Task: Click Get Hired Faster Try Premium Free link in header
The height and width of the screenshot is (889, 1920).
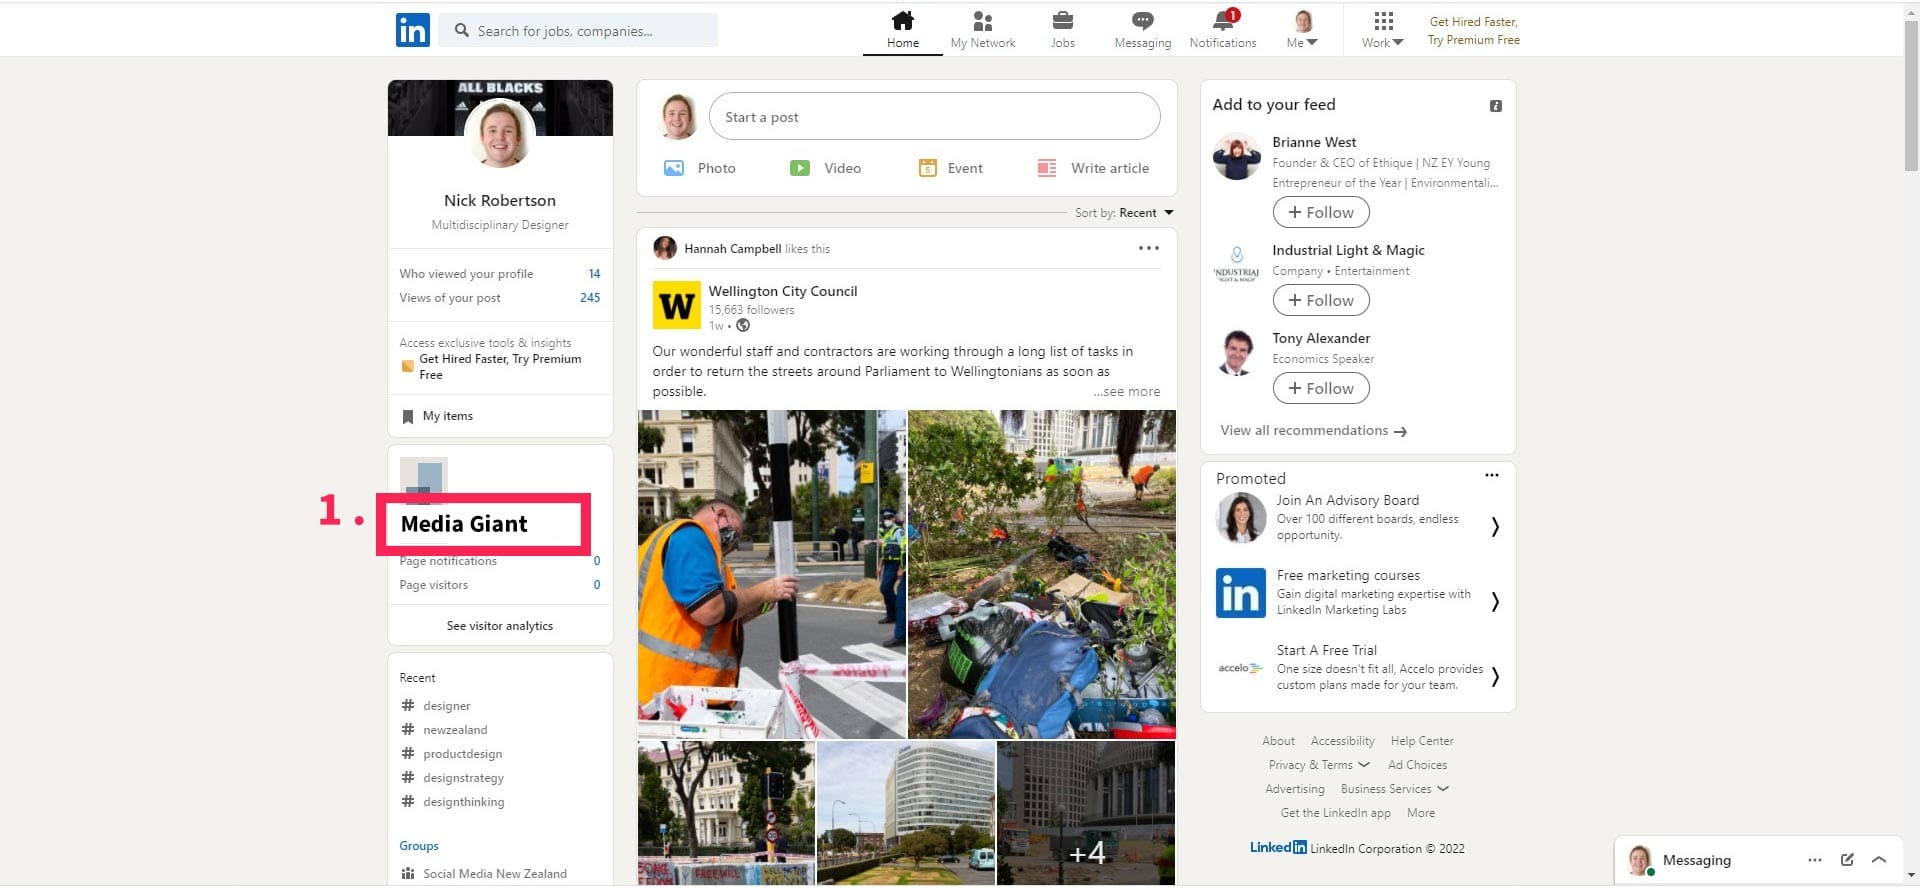Action: pos(1473,31)
